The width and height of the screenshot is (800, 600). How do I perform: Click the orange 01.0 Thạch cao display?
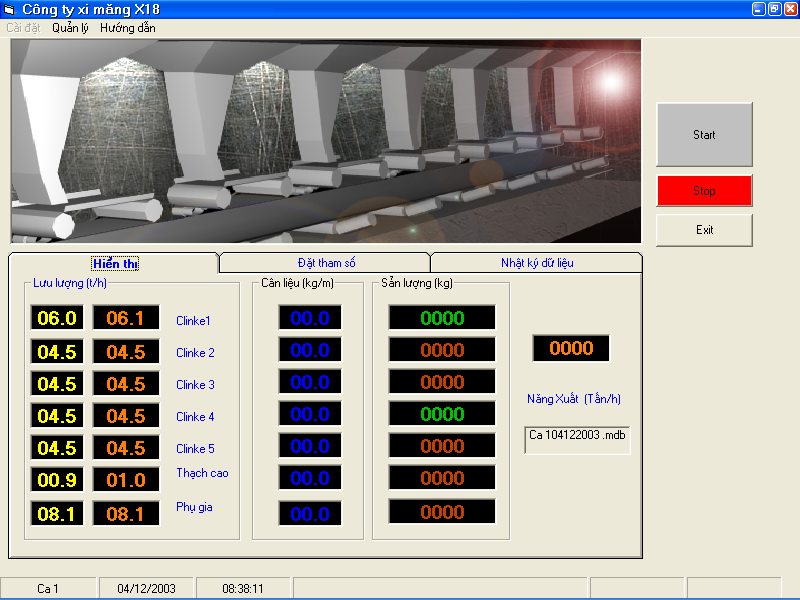click(125, 480)
